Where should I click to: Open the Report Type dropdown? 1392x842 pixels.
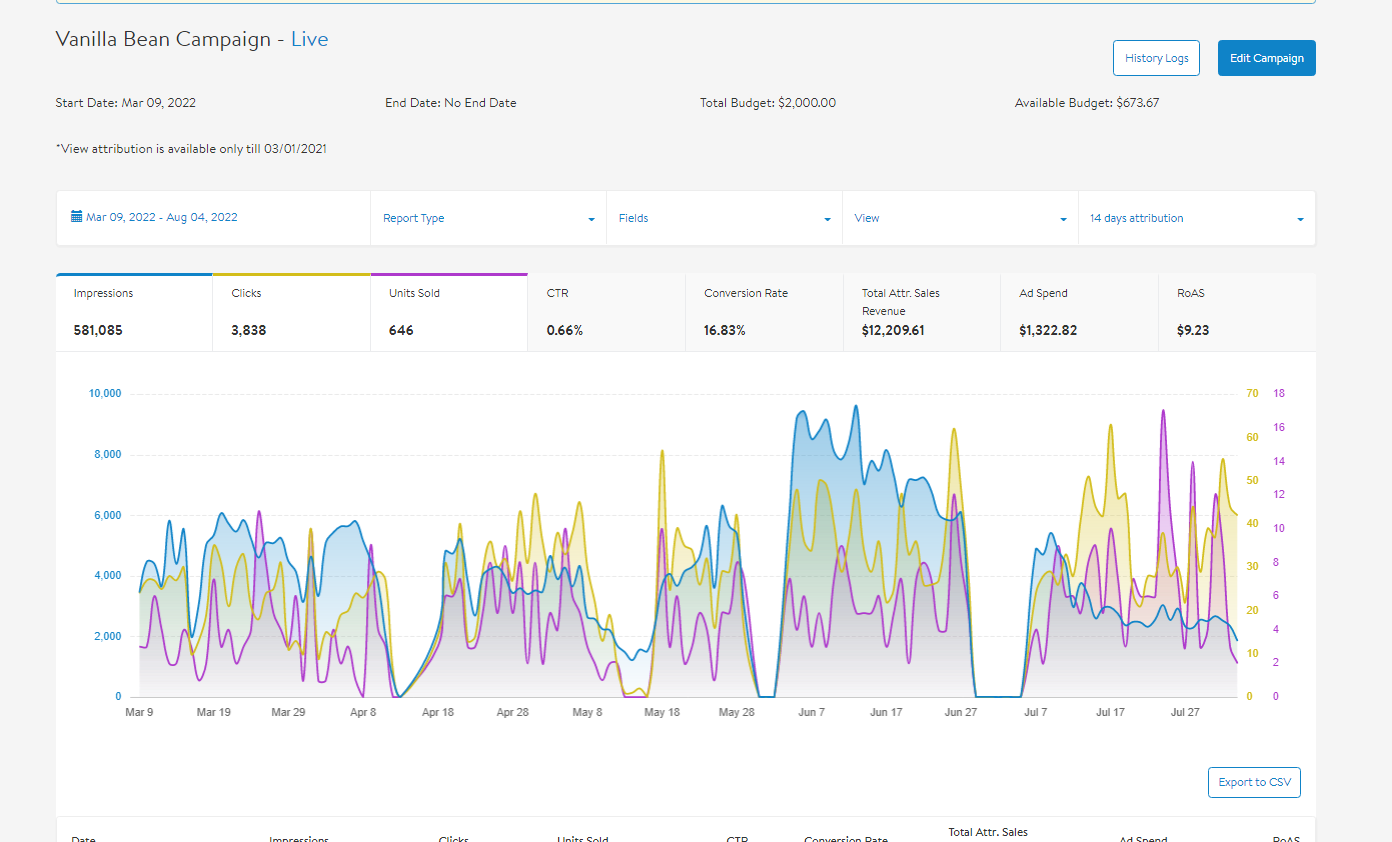[489, 218]
